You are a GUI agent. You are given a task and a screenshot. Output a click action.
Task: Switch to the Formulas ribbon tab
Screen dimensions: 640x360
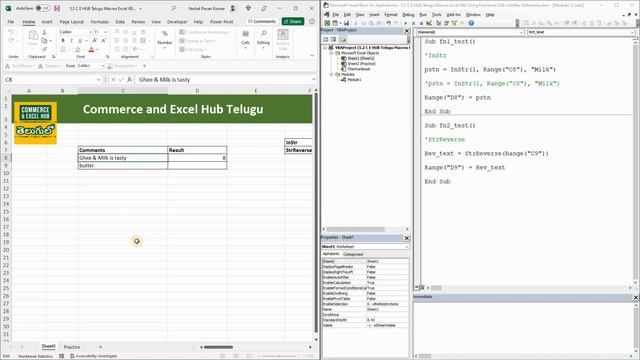point(100,22)
